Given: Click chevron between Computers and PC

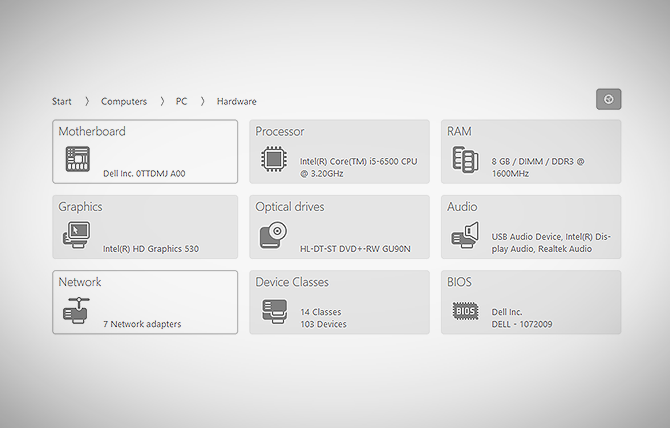Looking at the screenshot, I should click(162, 101).
